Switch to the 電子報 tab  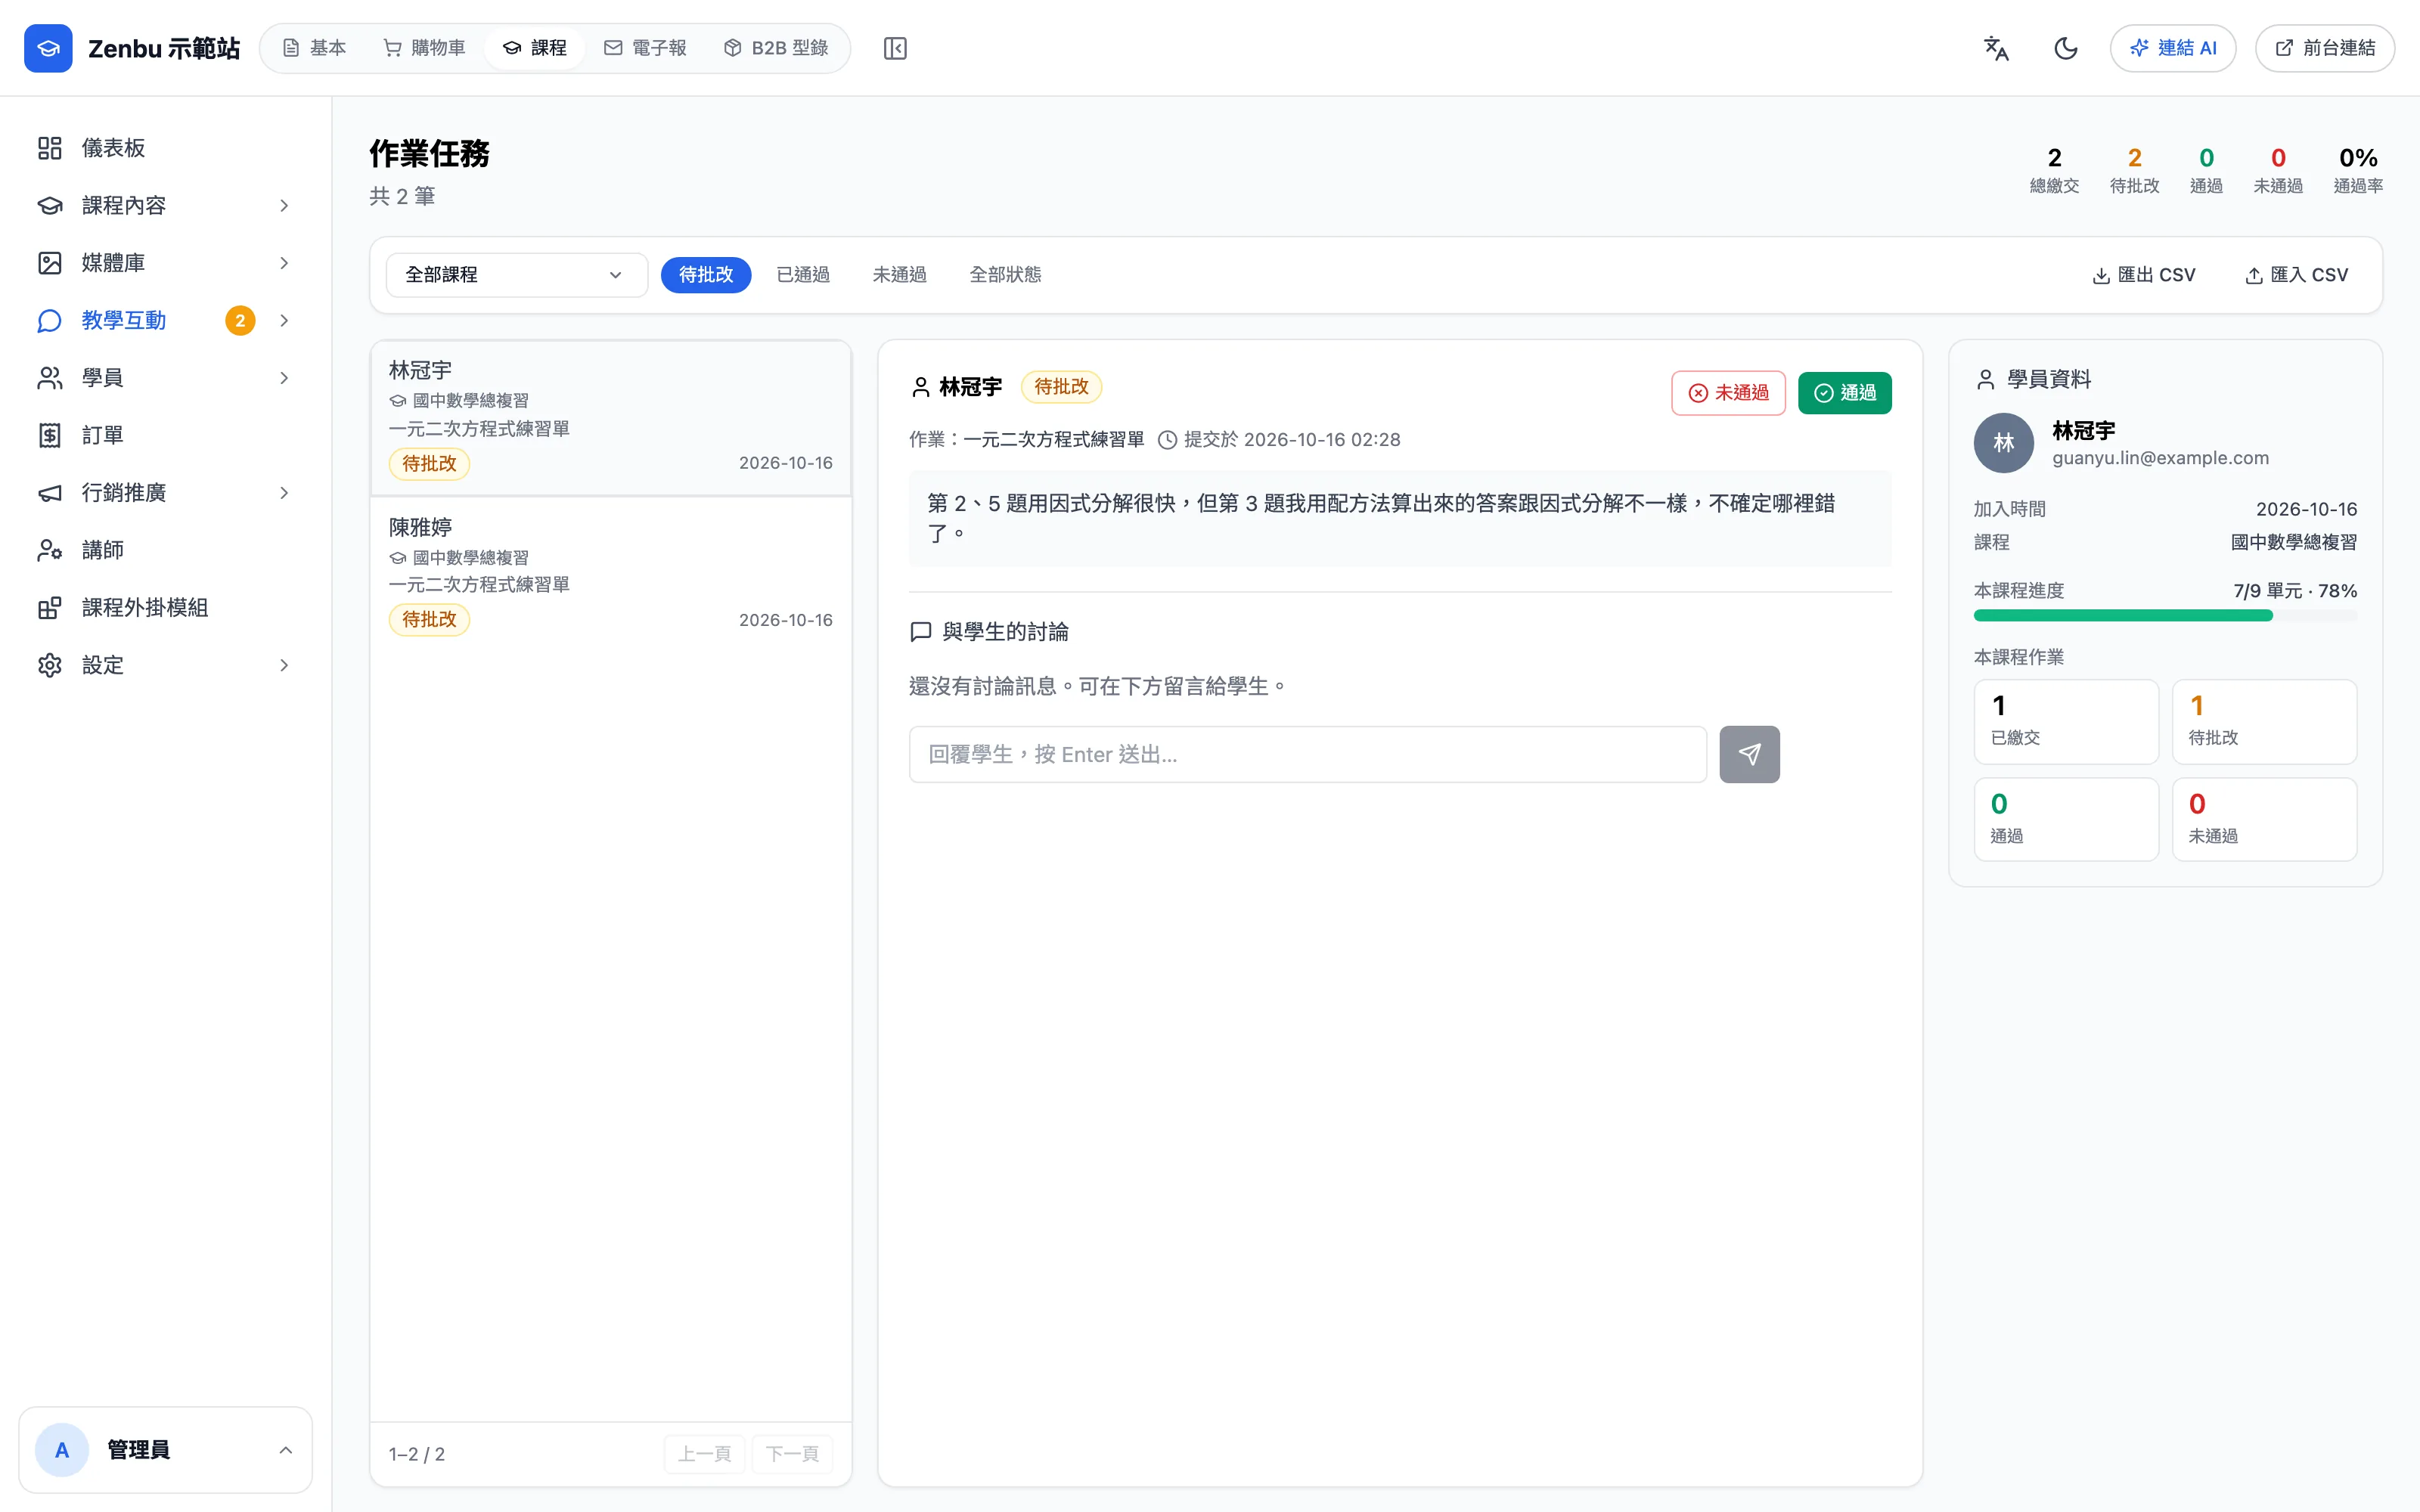[x=646, y=48]
